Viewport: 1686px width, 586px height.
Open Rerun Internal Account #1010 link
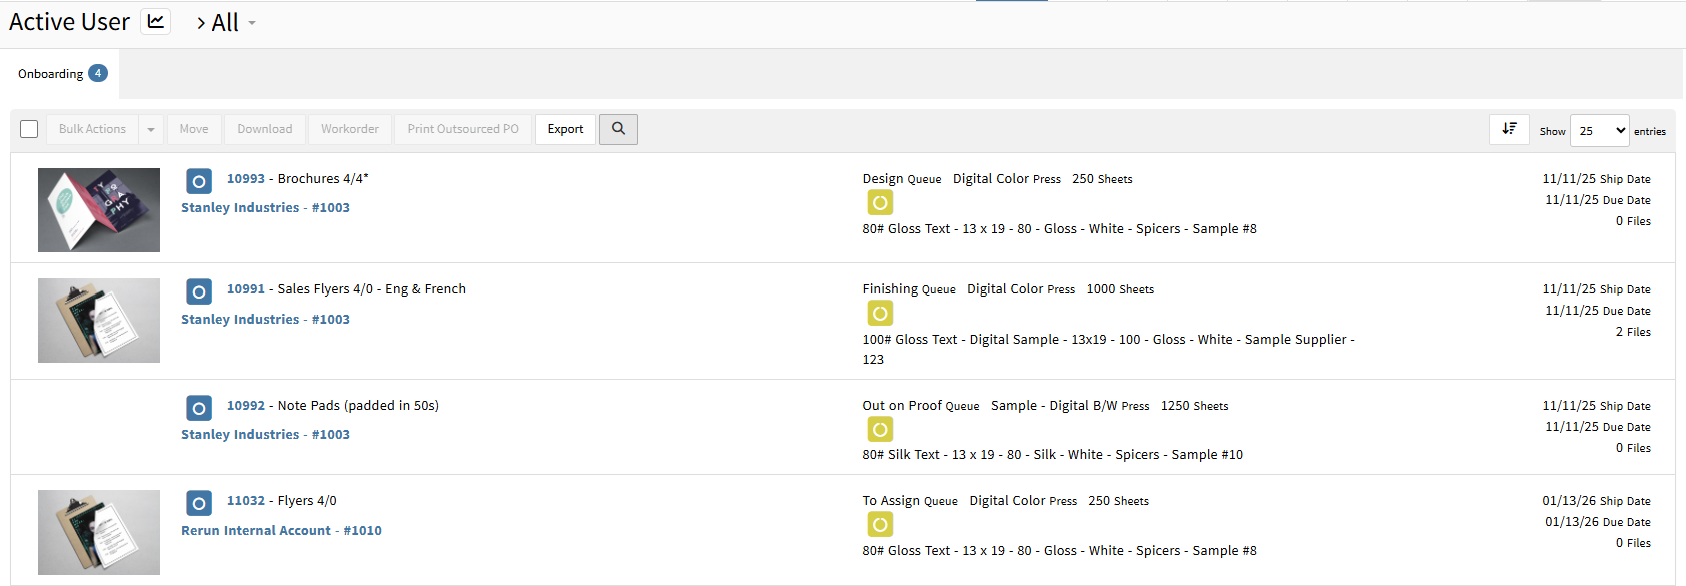(281, 531)
